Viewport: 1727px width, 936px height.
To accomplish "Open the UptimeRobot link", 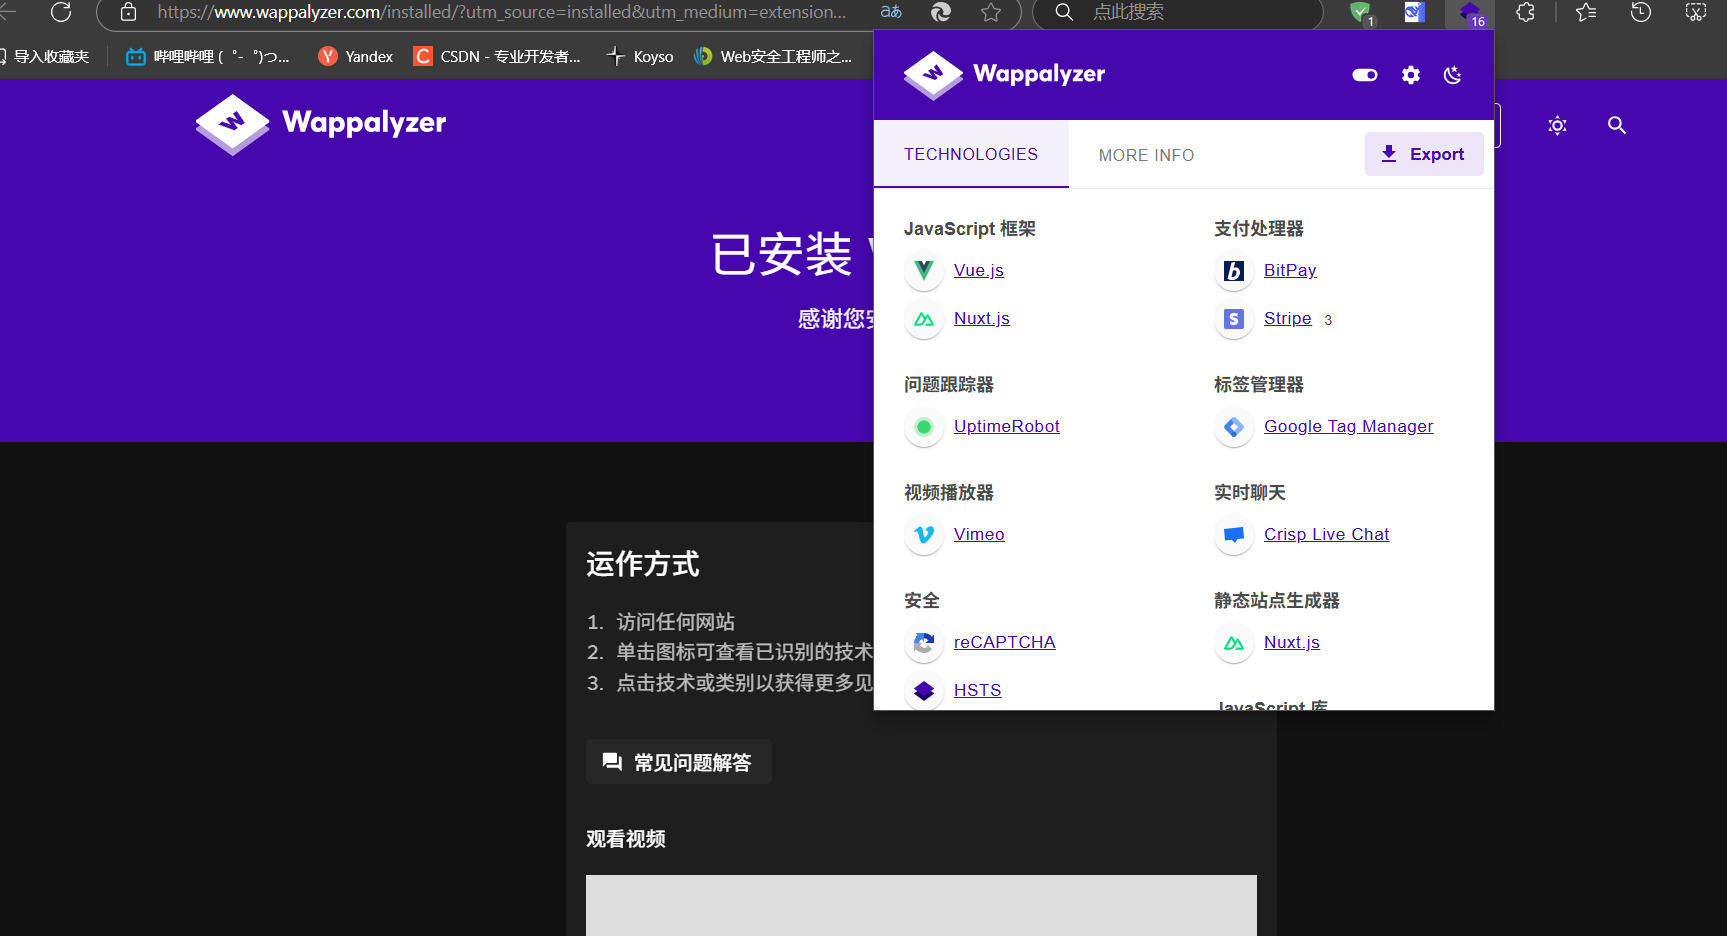I will [x=1006, y=426].
